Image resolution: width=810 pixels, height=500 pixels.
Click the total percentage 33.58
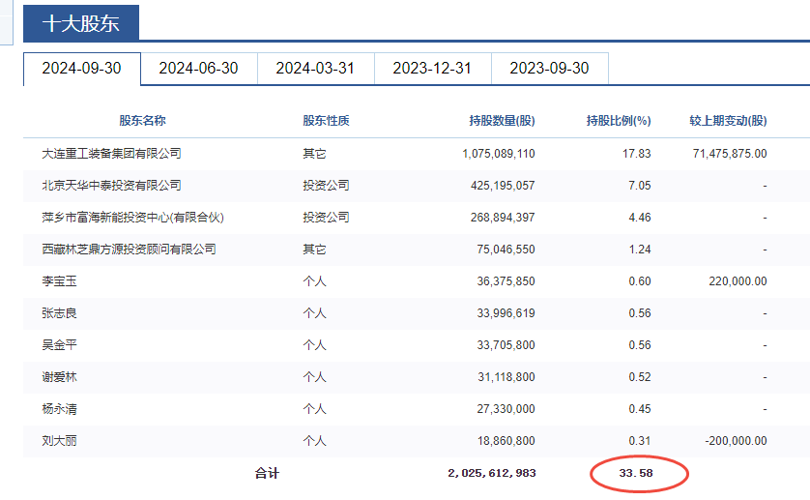point(636,473)
